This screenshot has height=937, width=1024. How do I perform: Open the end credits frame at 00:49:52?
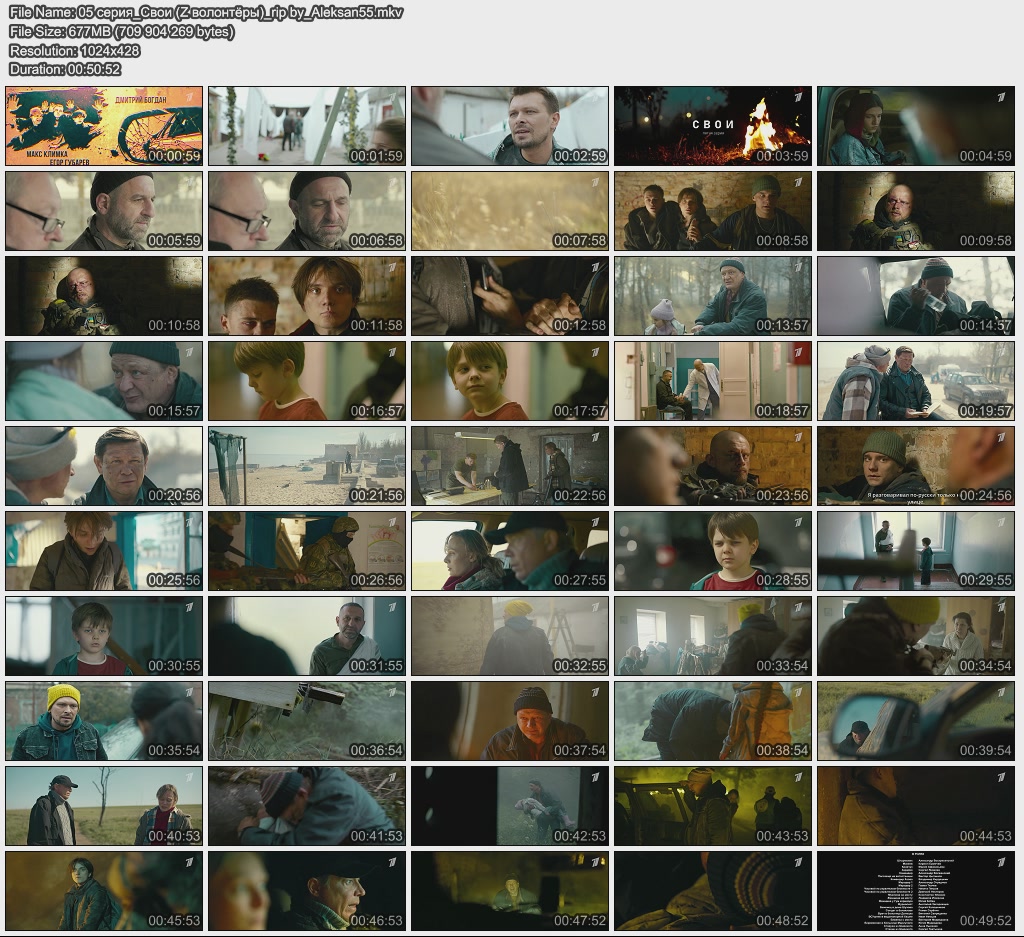click(x=915, y=891)
